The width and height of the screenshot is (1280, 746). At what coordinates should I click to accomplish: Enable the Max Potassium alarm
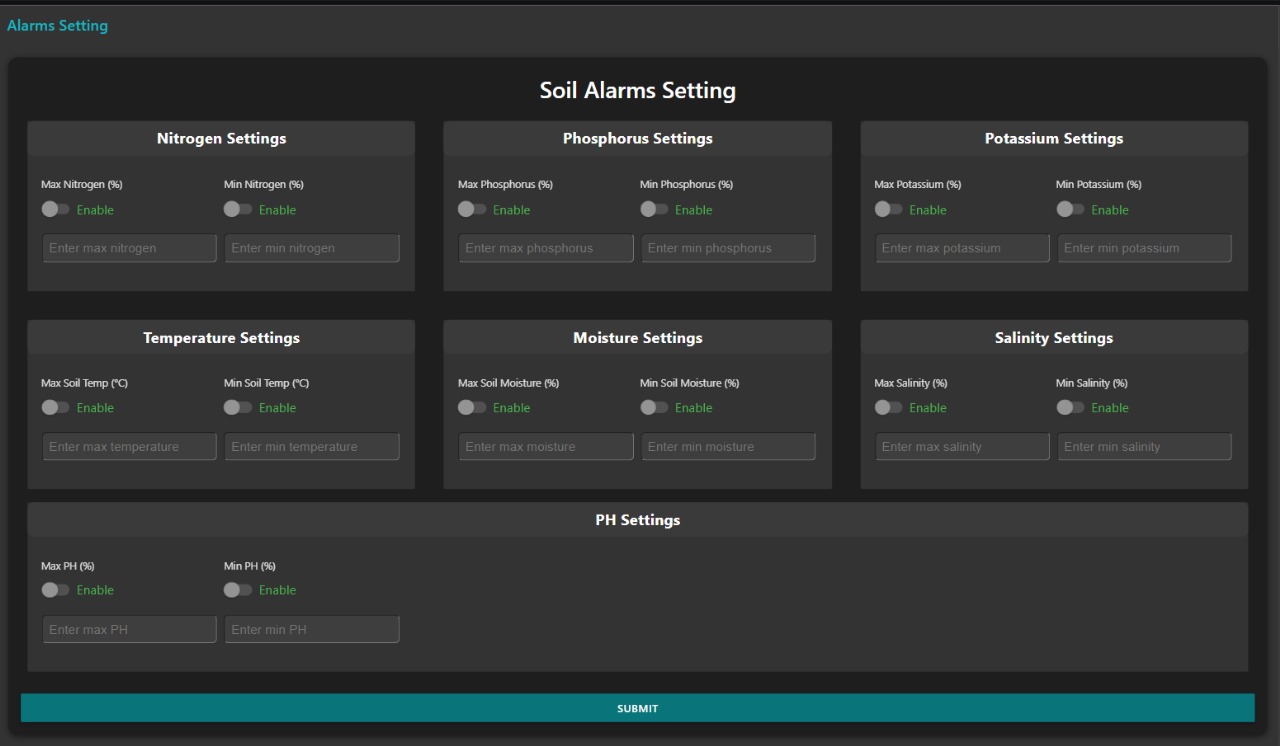coord(889,209)
